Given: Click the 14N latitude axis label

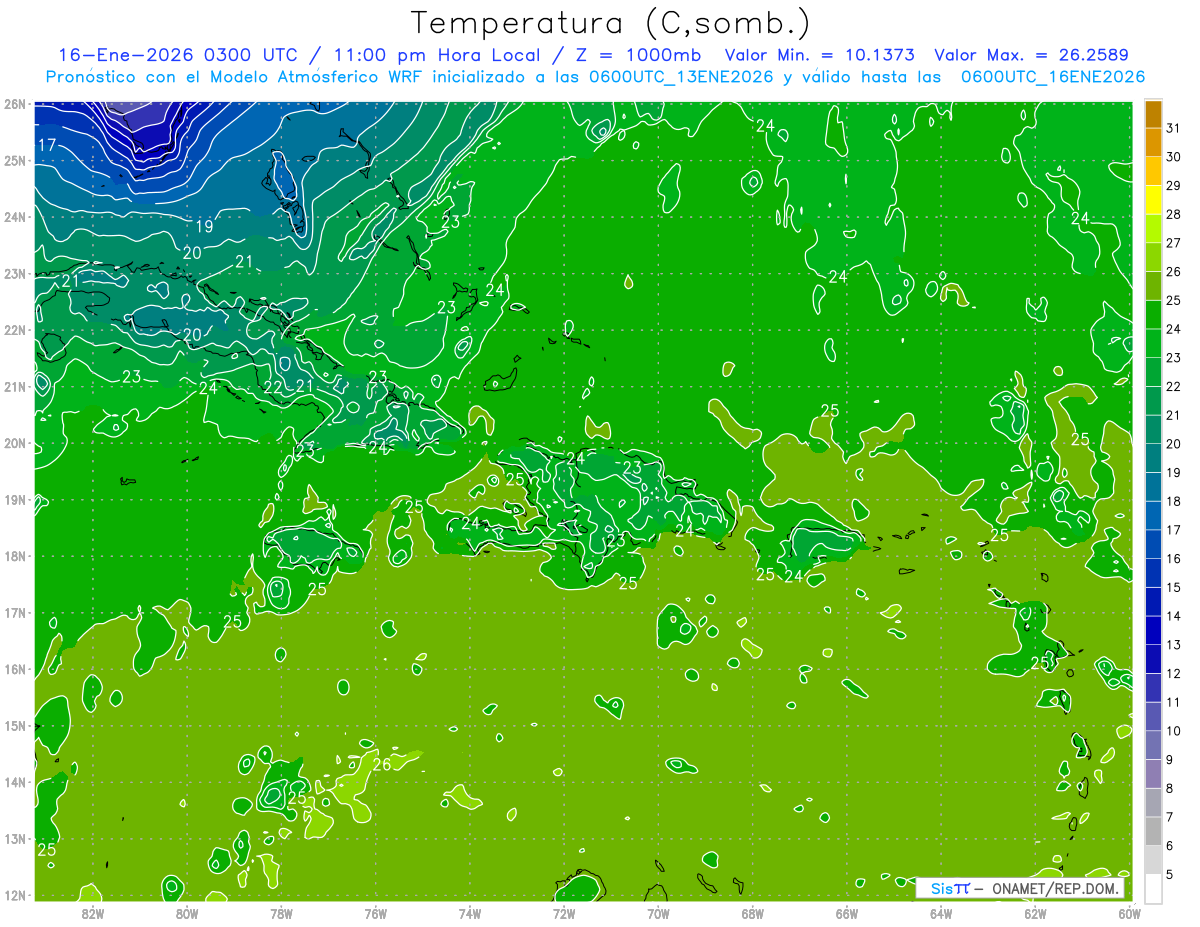Looking at the screenshot, I should click(x=14, y=782).
